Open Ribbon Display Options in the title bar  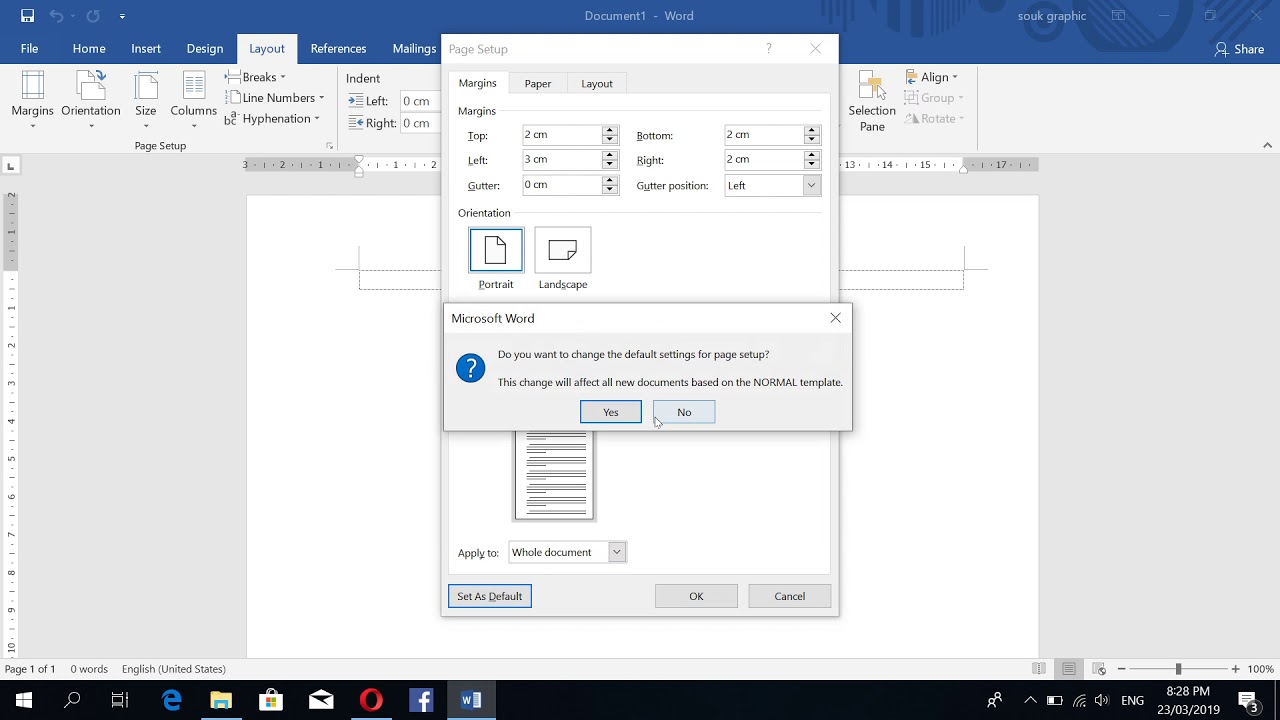1119,16
